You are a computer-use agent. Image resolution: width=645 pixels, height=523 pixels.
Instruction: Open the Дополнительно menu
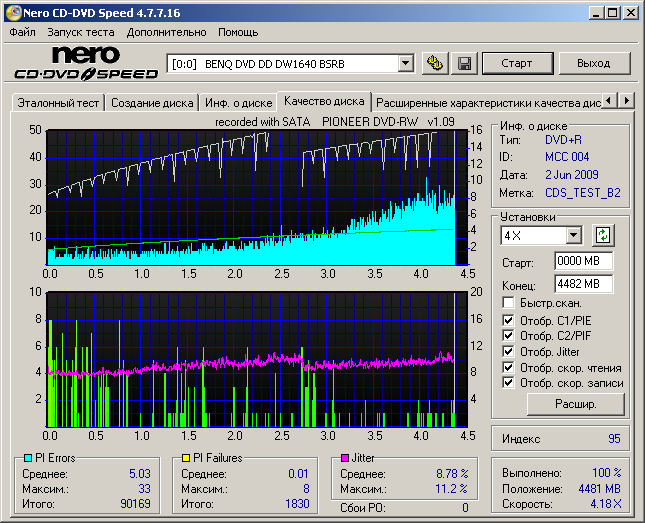(x=167, y=32)
